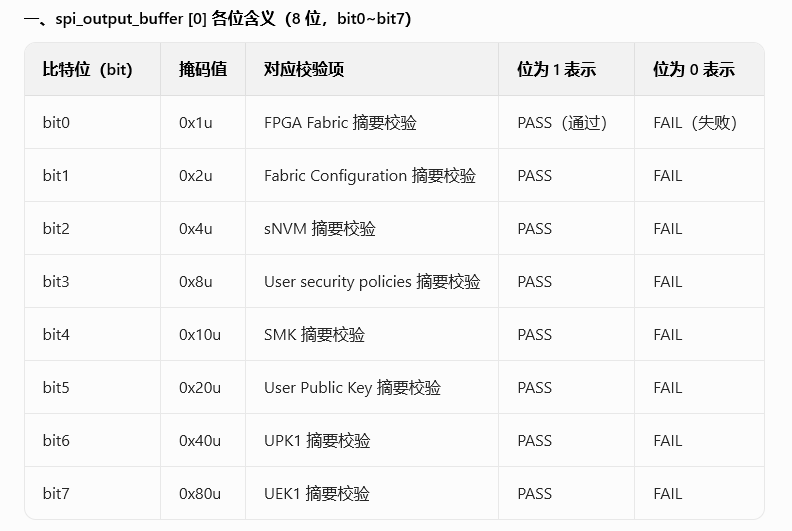
Task: Click the 位为 0 表示 header
Action: [x=694, y=69]
